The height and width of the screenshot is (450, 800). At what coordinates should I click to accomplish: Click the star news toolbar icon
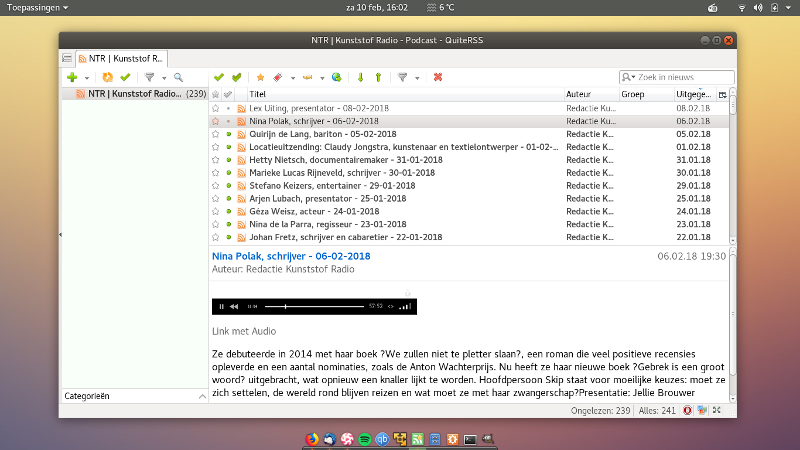click(260, 77)
